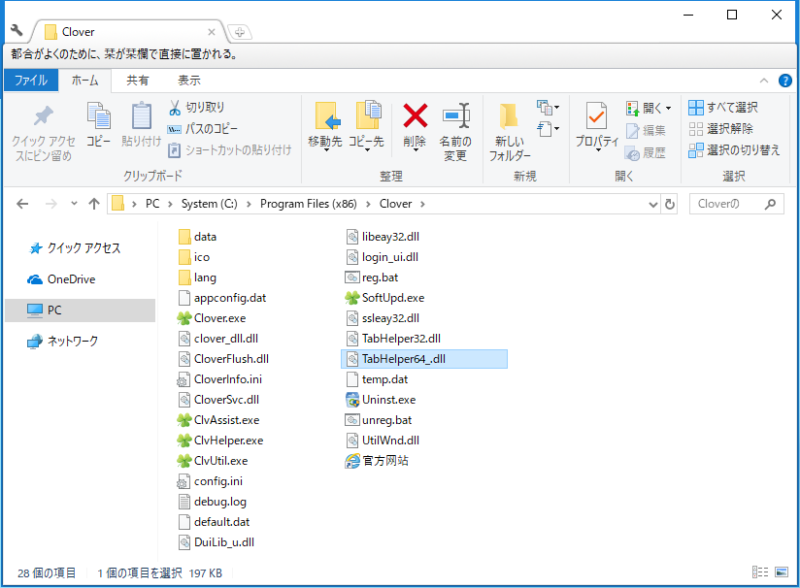Click the Clover search input field
The width and height of the screenshot is (800, 588).
[x=725, y=204]
